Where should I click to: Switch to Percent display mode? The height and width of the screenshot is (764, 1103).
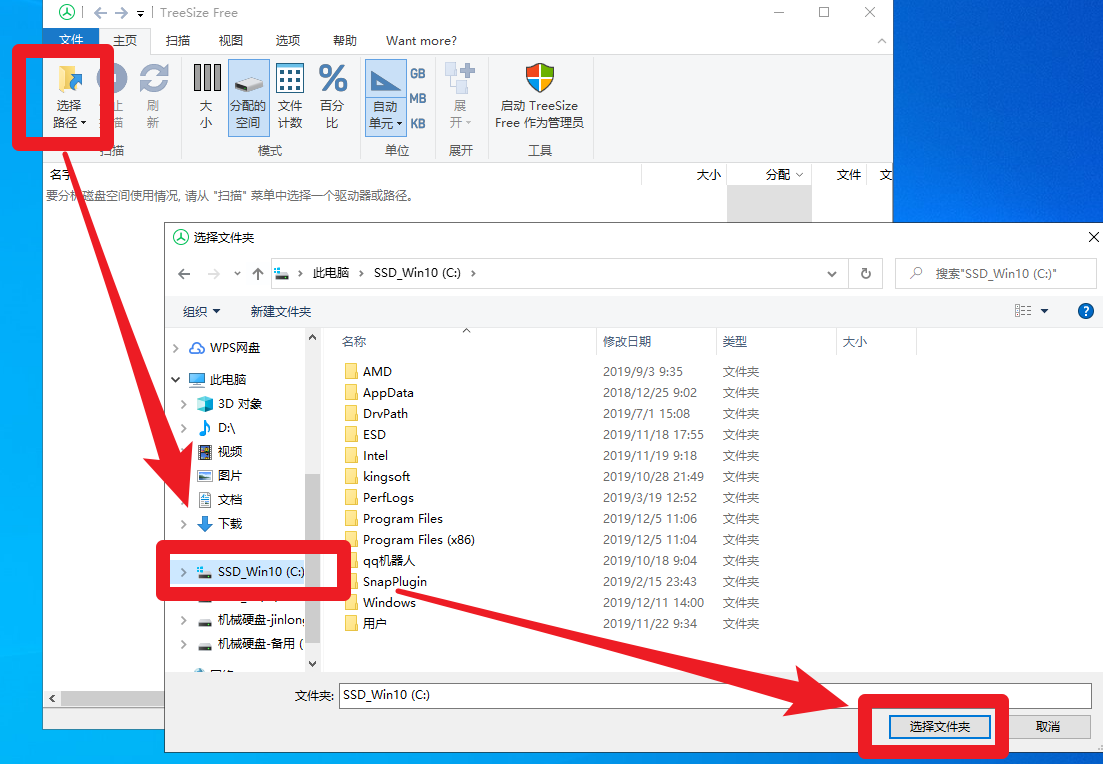point(332,96)
